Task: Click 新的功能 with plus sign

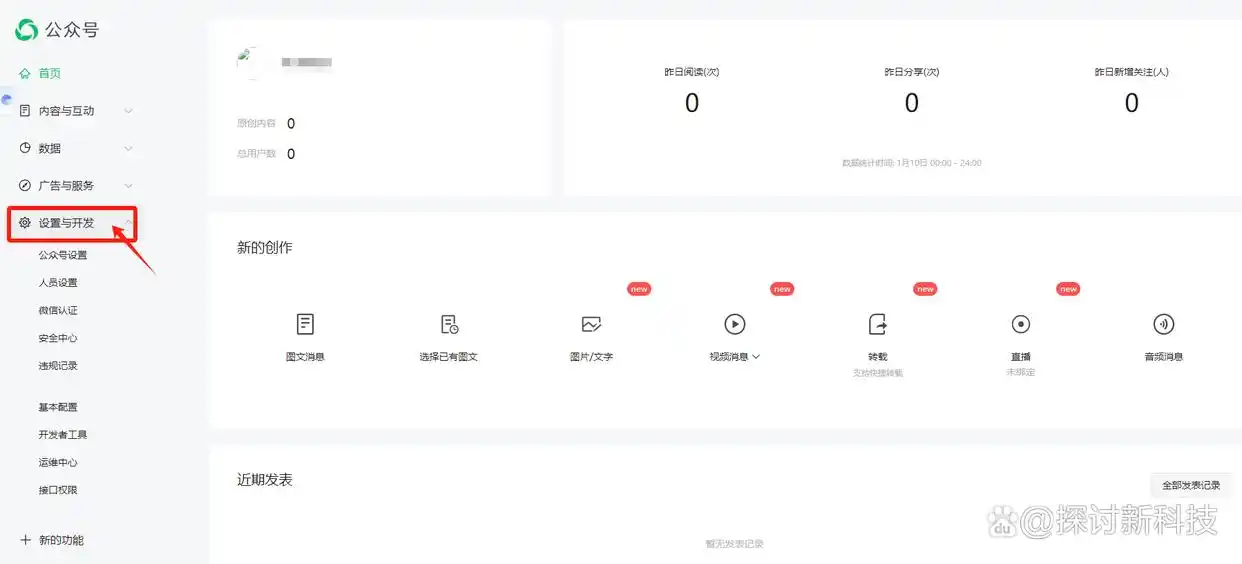Action: [52, 540]
